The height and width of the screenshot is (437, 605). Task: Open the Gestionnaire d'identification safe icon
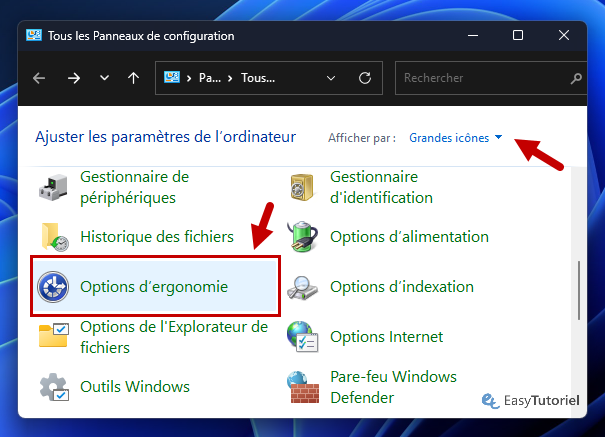tap(302, 187)
